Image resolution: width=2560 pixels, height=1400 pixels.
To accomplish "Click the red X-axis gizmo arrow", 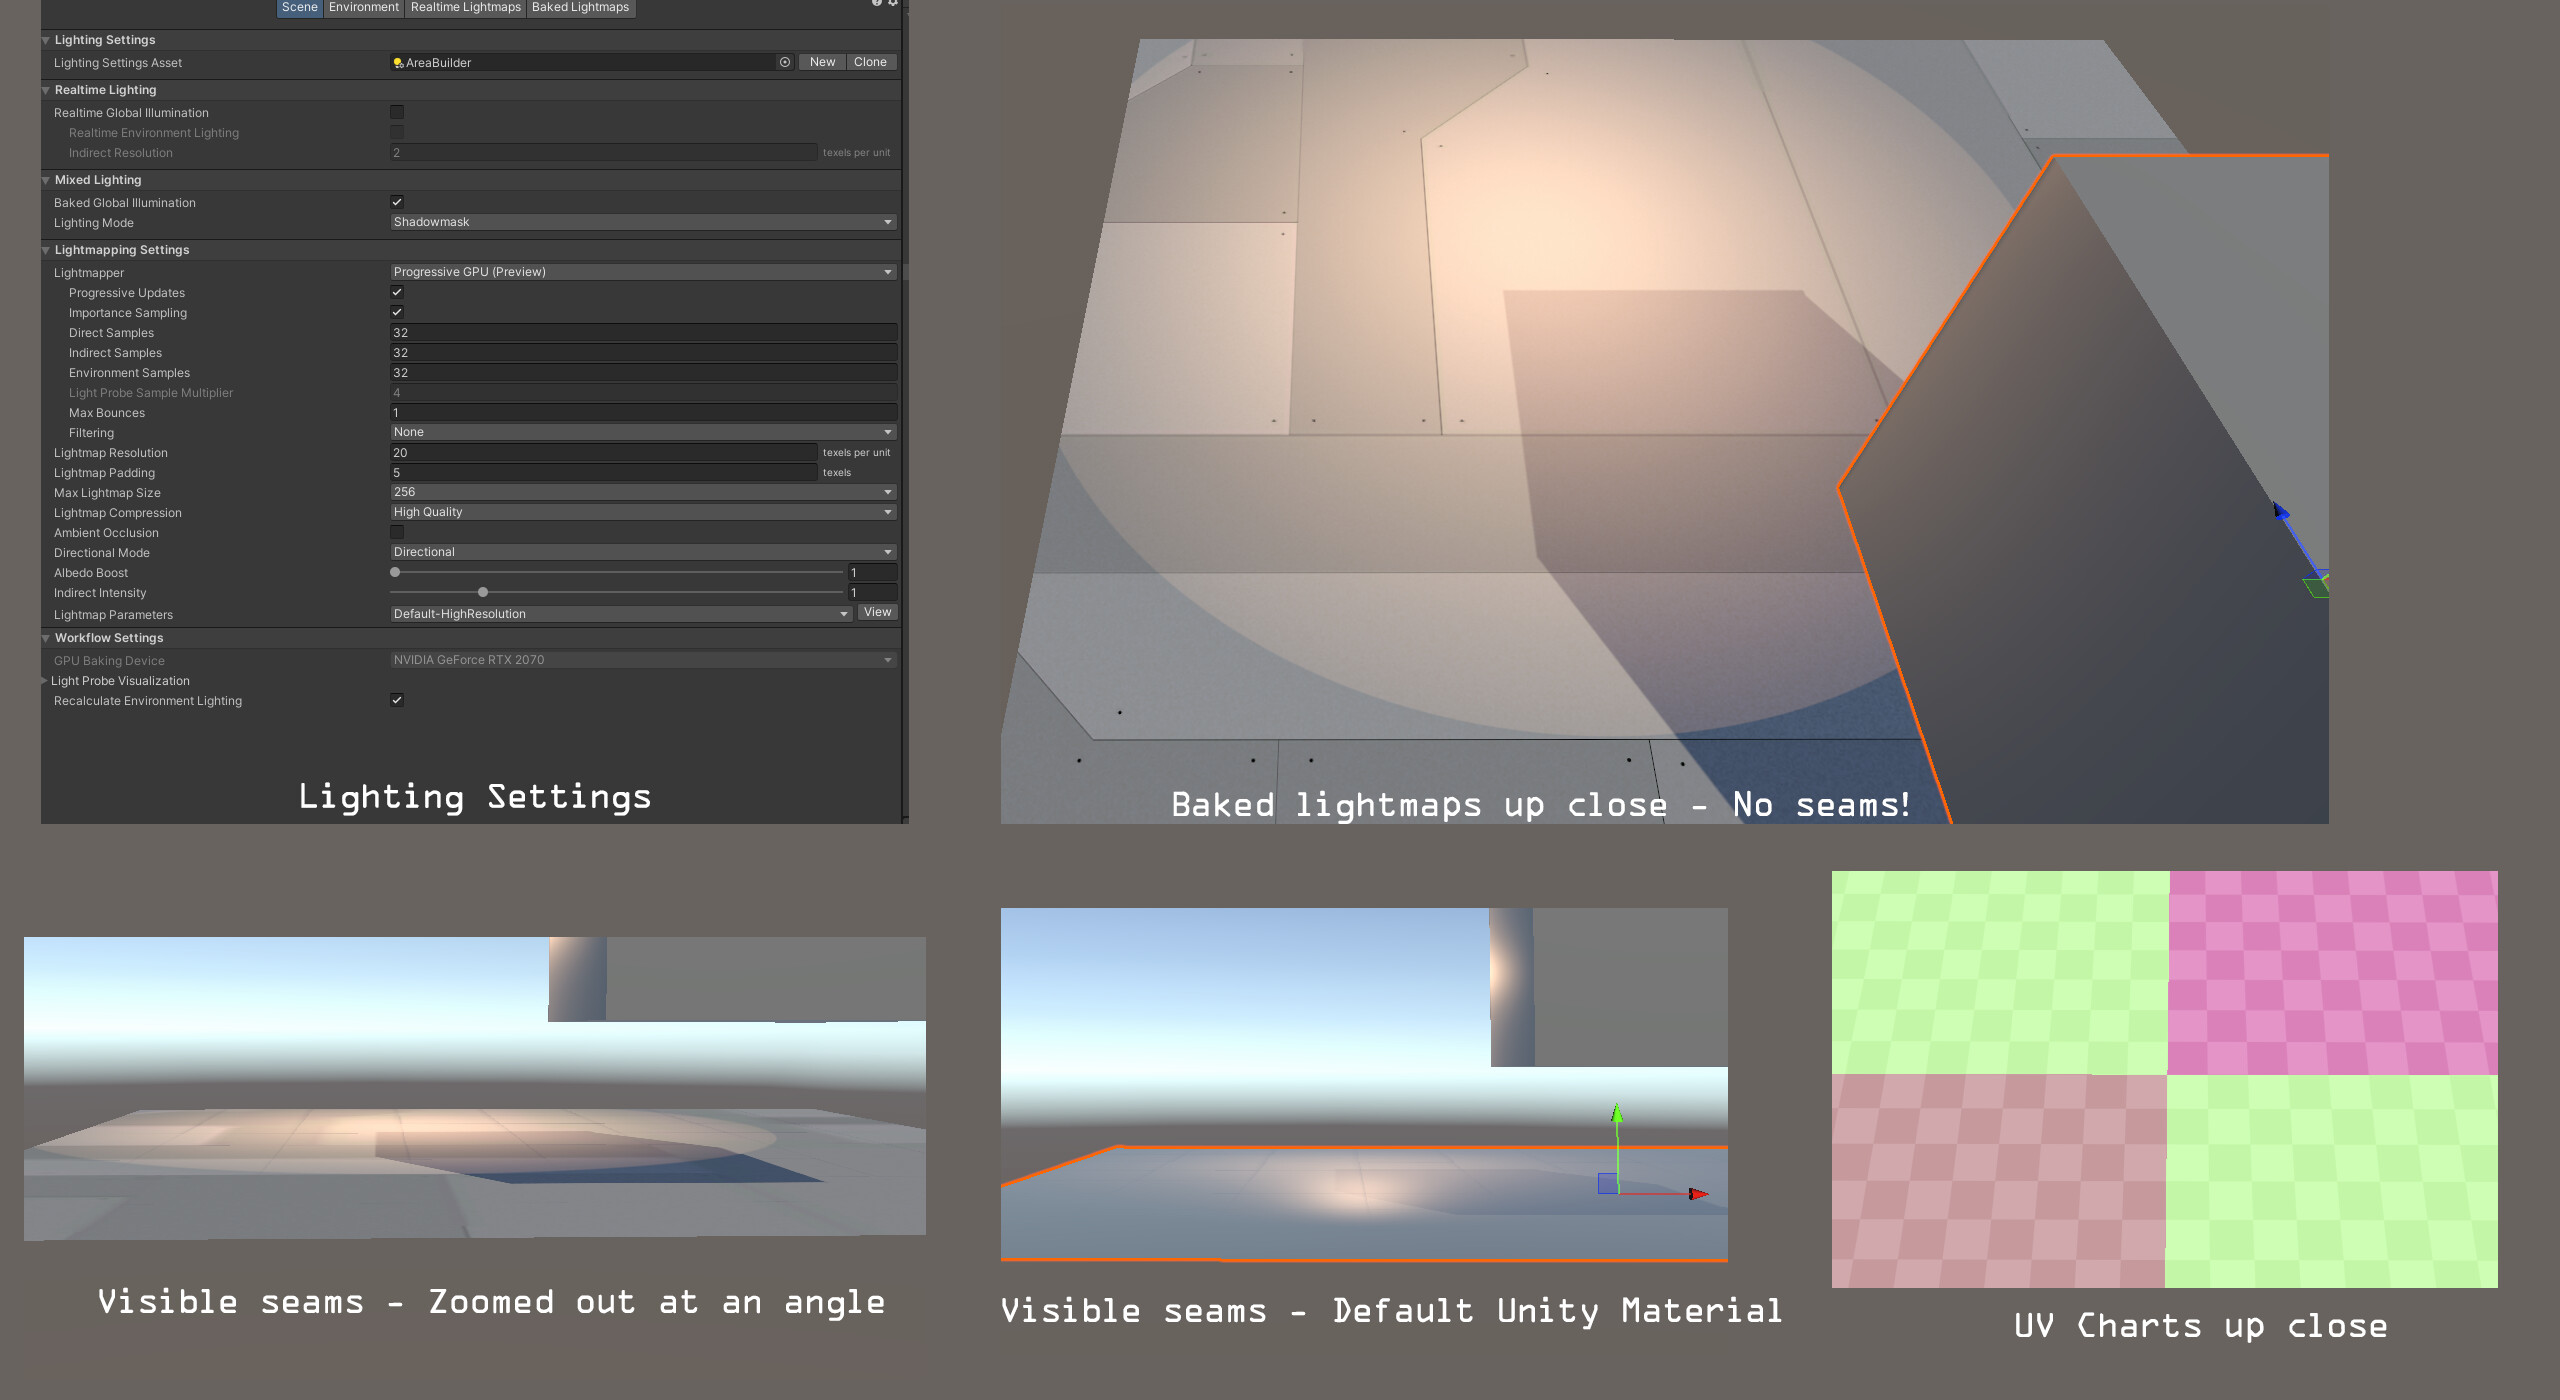I will tap(1698, 1194).
